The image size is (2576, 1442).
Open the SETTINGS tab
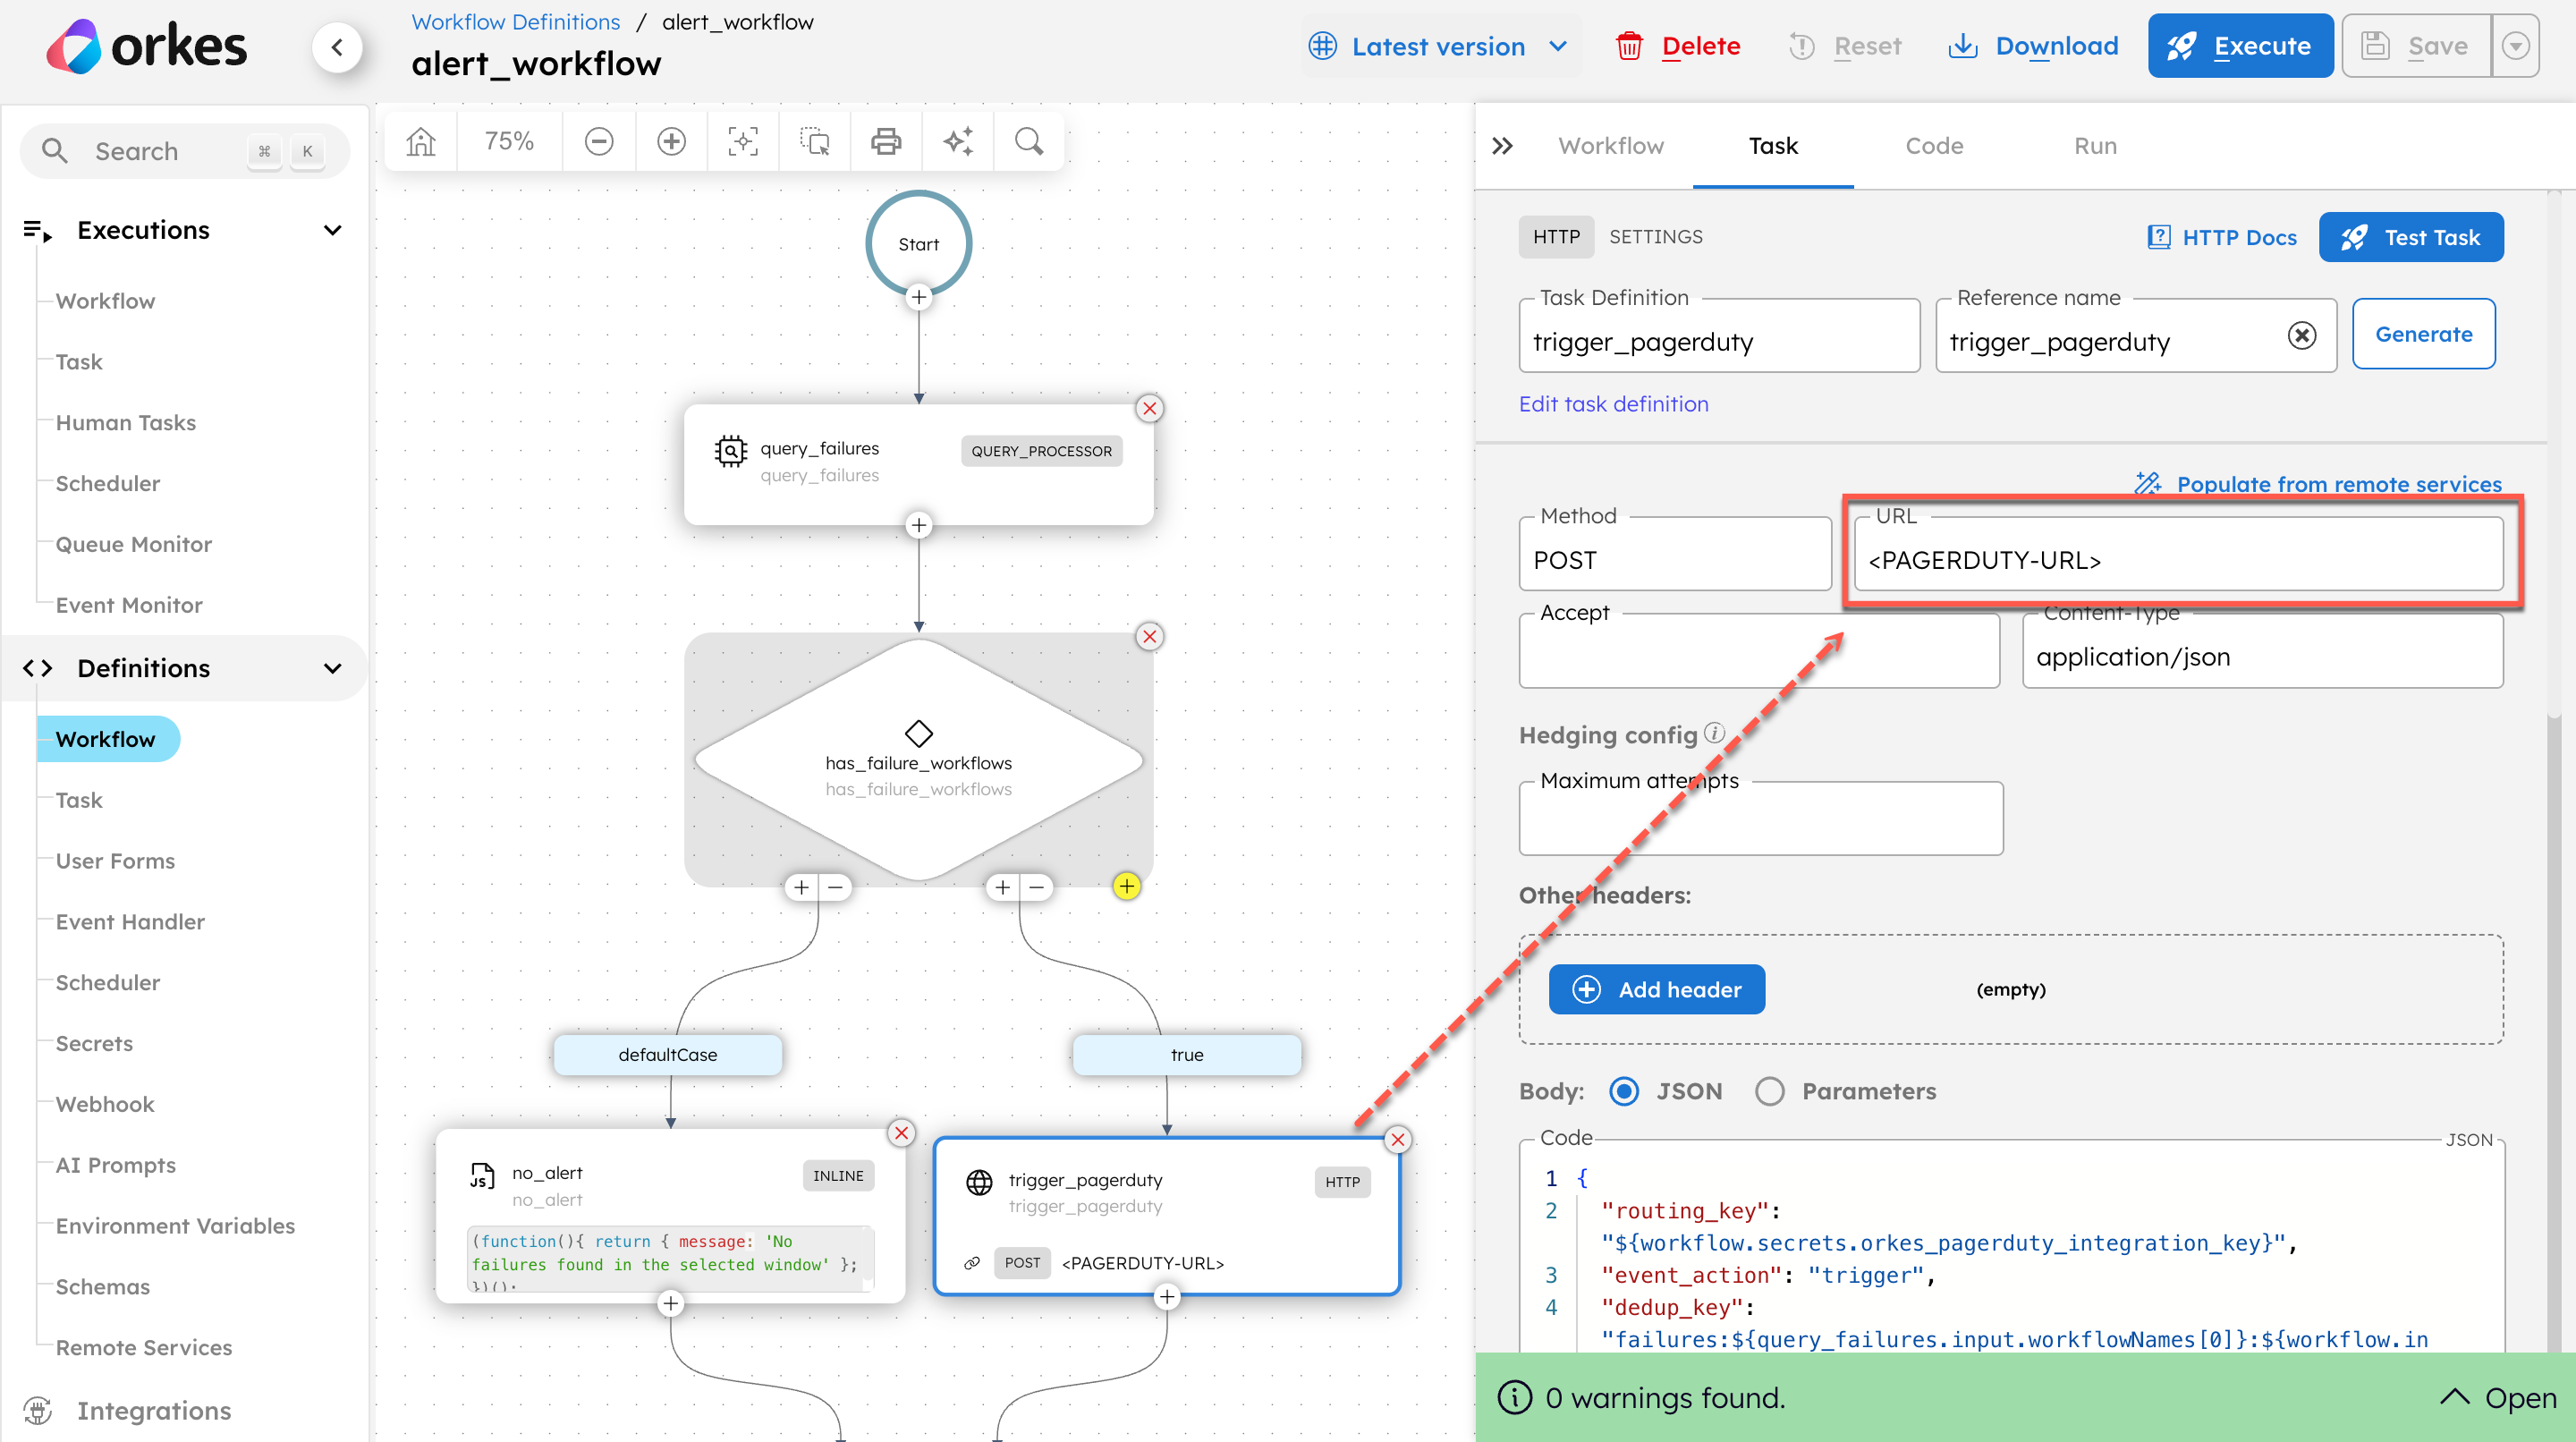pos(1656,237)
